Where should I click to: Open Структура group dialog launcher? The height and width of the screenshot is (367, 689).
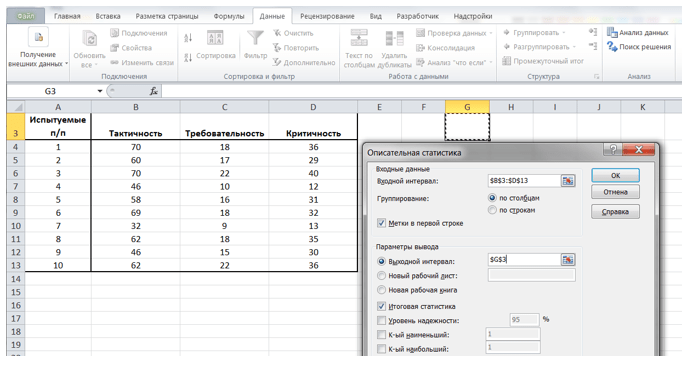(596, 76)
